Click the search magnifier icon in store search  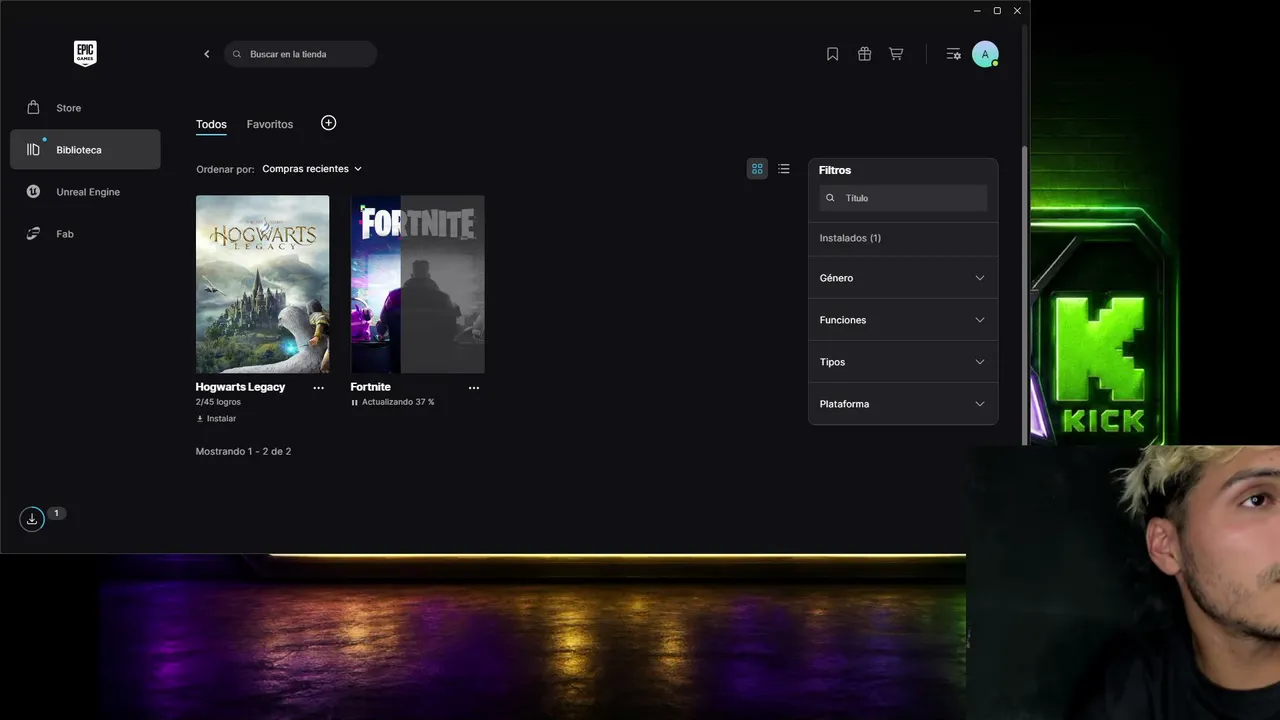point(237,54)
